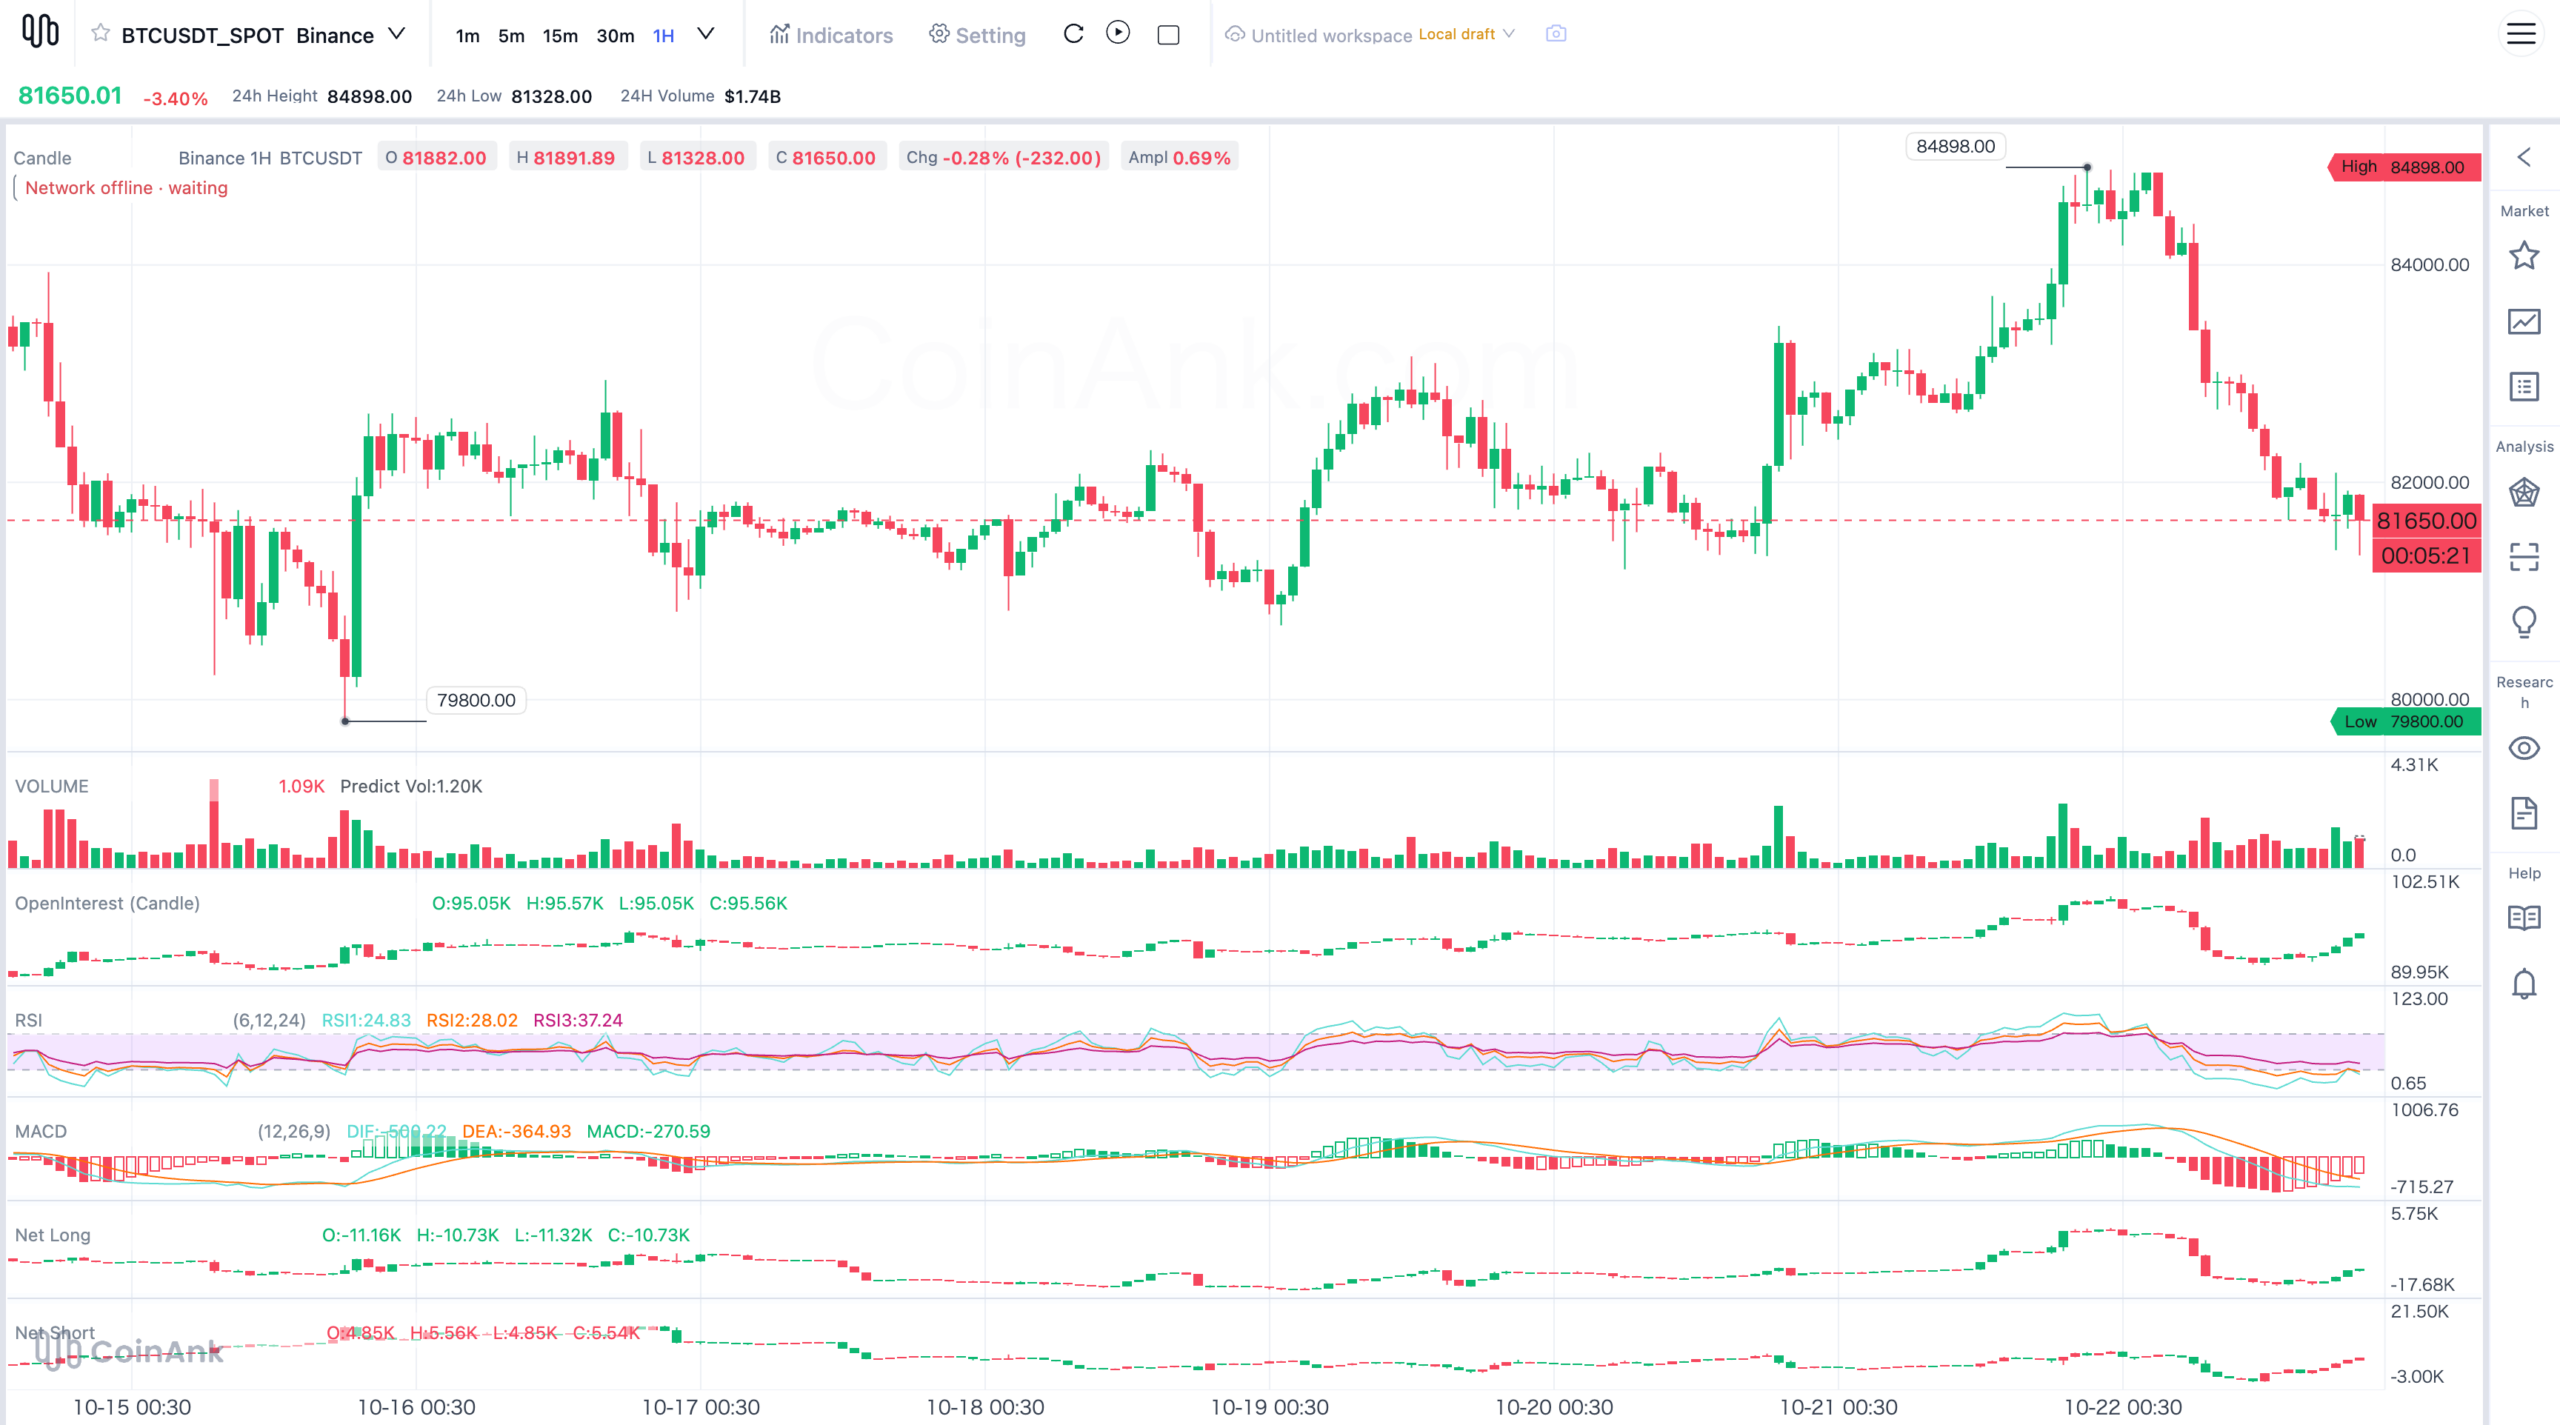Click the Low 79800.00 price tag
2560x1425 pixels.
coord(2404,721)
